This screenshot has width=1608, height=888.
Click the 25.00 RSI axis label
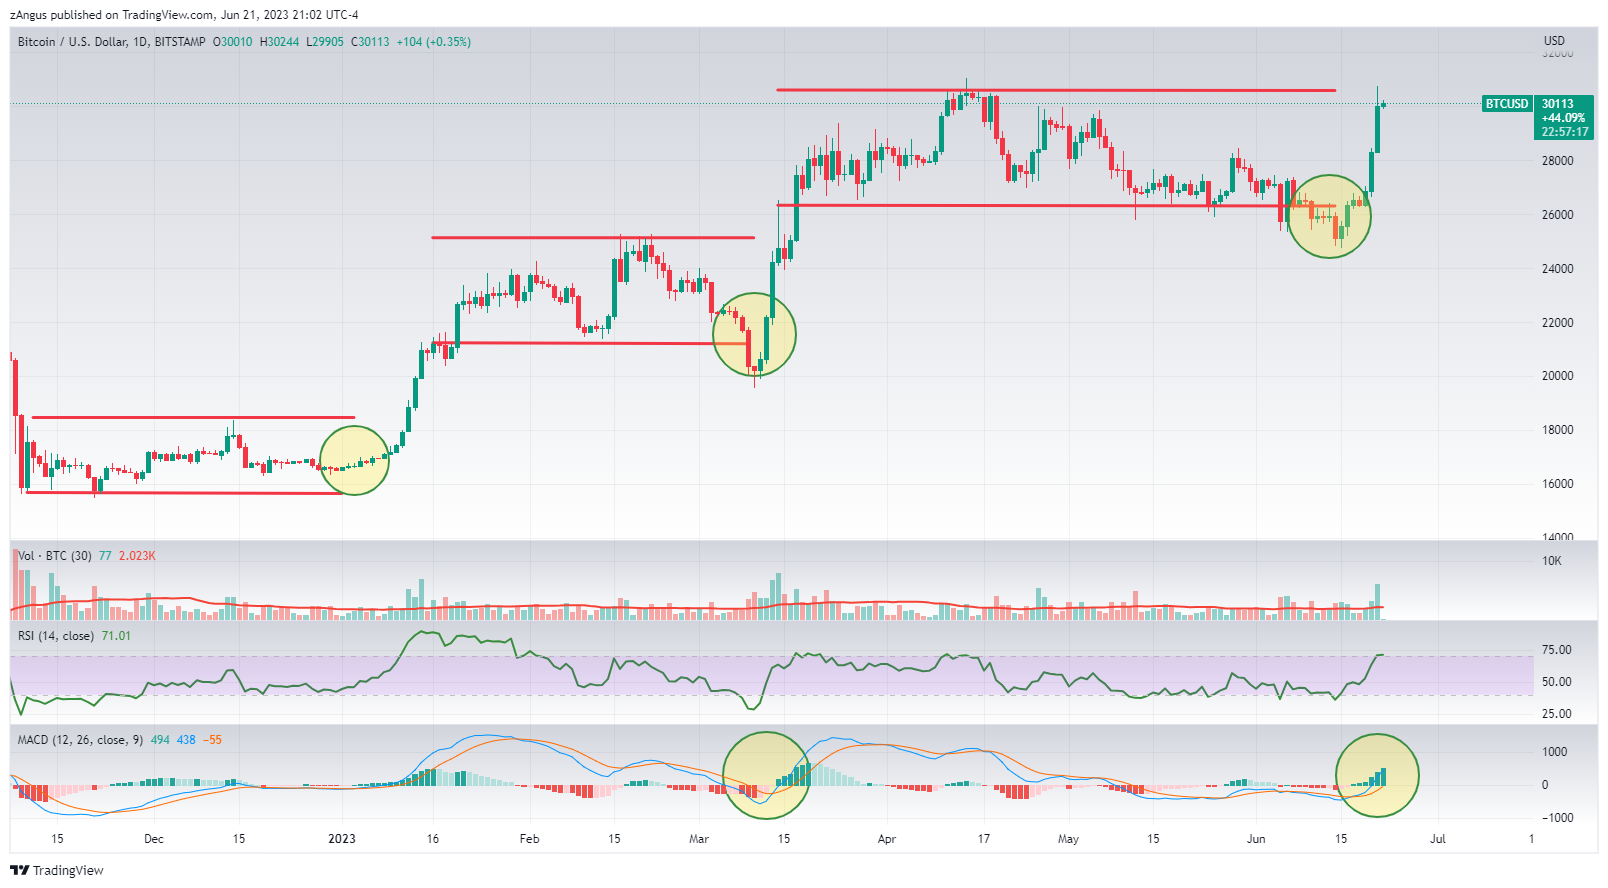click(x=1556, y=714)
